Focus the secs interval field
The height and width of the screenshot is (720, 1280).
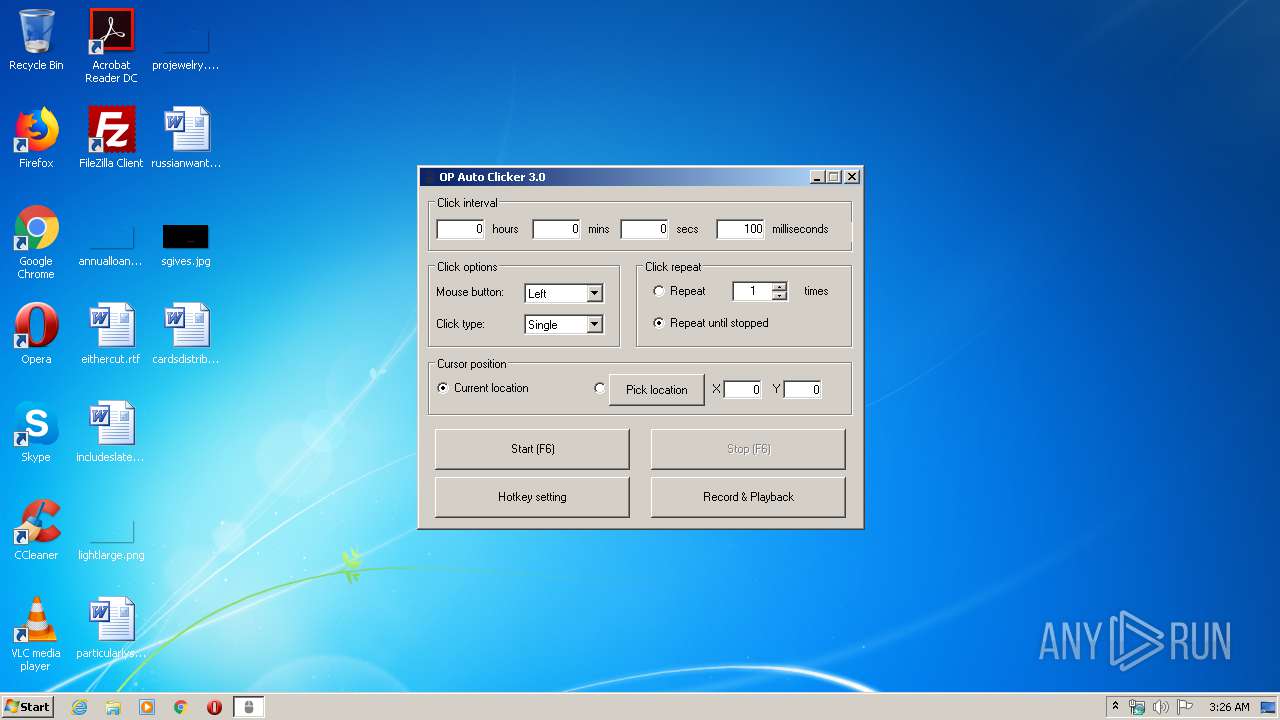[x=645, y=229]
